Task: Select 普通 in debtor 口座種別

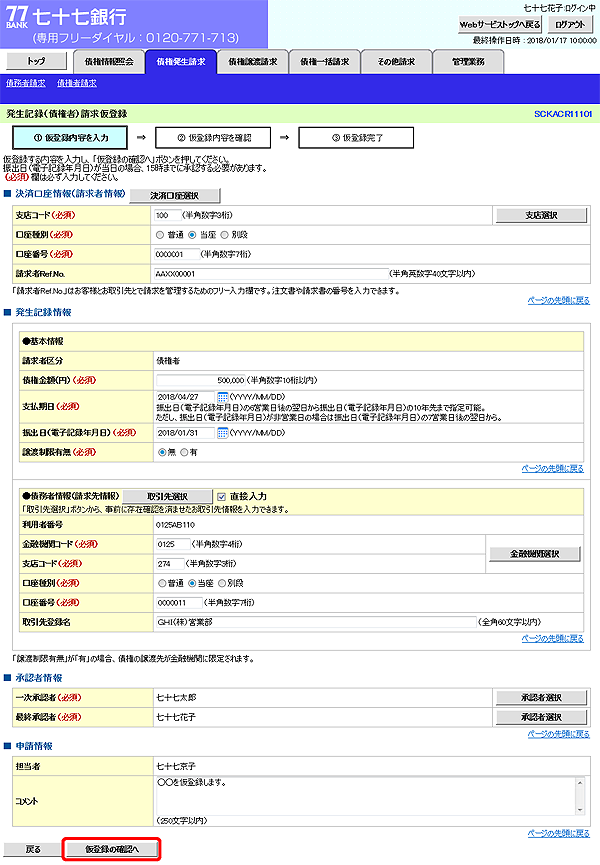Action: tap(162, 583)
